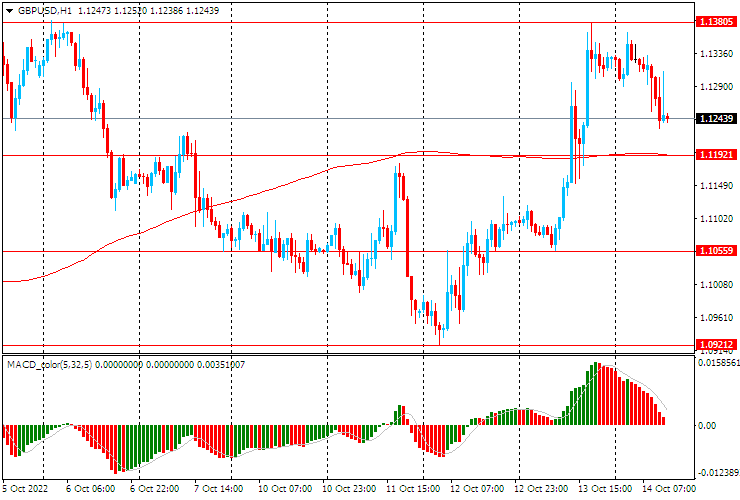Click the 5 Oct 2022 date label
This screenshot has height=500, width=740.
(x=26, y=488)
